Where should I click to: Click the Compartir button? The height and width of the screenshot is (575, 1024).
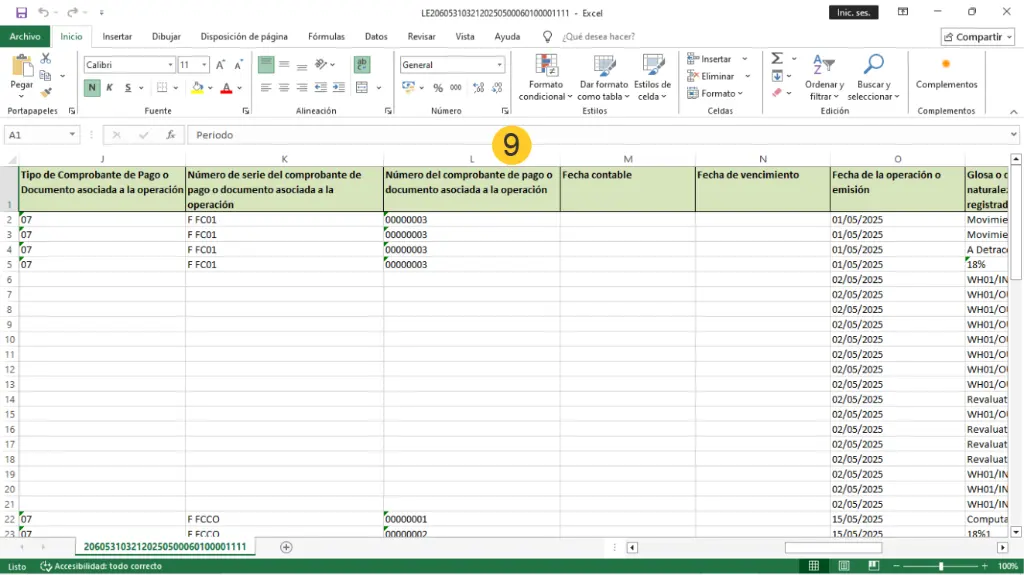coord(977,37)
